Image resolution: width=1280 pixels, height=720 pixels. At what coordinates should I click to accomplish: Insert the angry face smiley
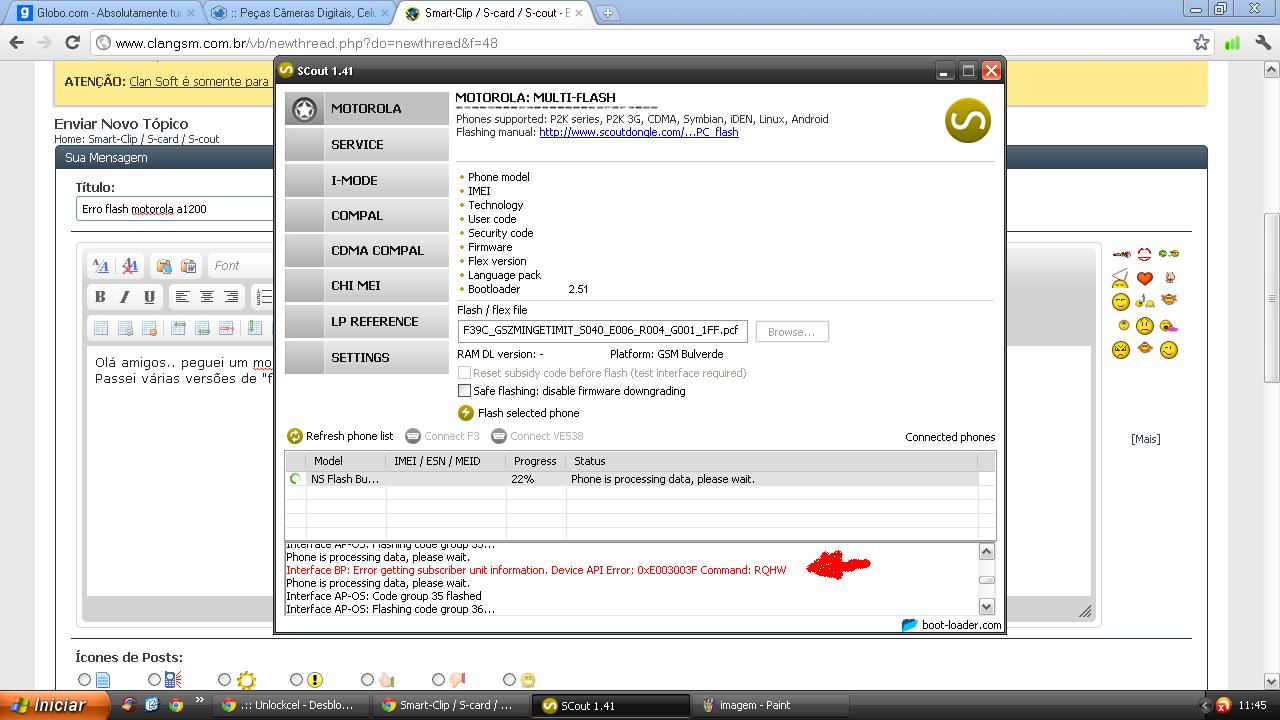pyautogui.click(x=1121, y=350)
